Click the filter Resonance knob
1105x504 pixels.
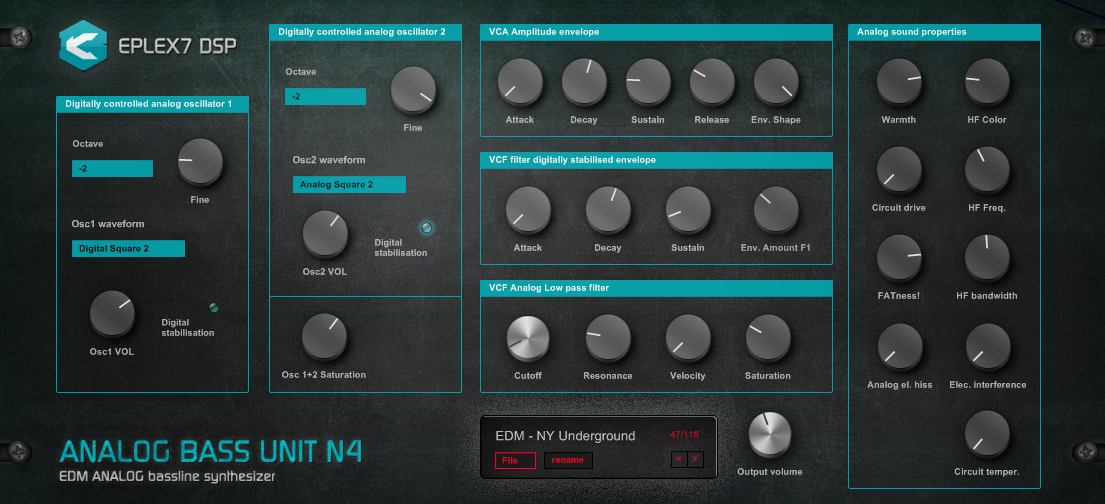click(x=608, y=337)
